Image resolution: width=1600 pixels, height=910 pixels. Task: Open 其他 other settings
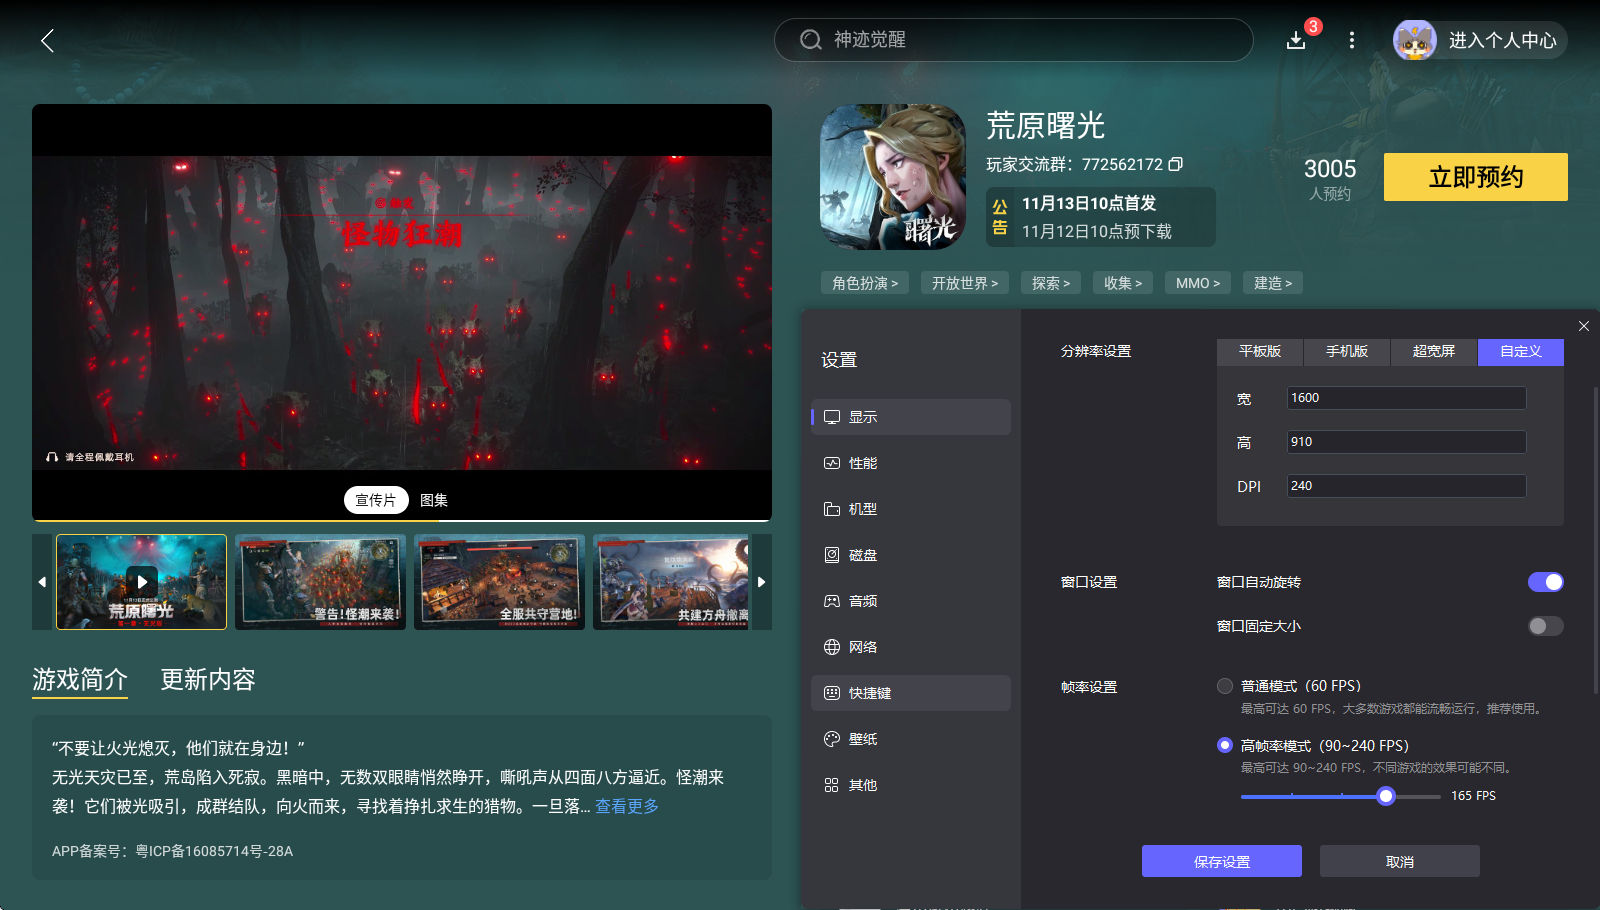(x=911, y=785)
